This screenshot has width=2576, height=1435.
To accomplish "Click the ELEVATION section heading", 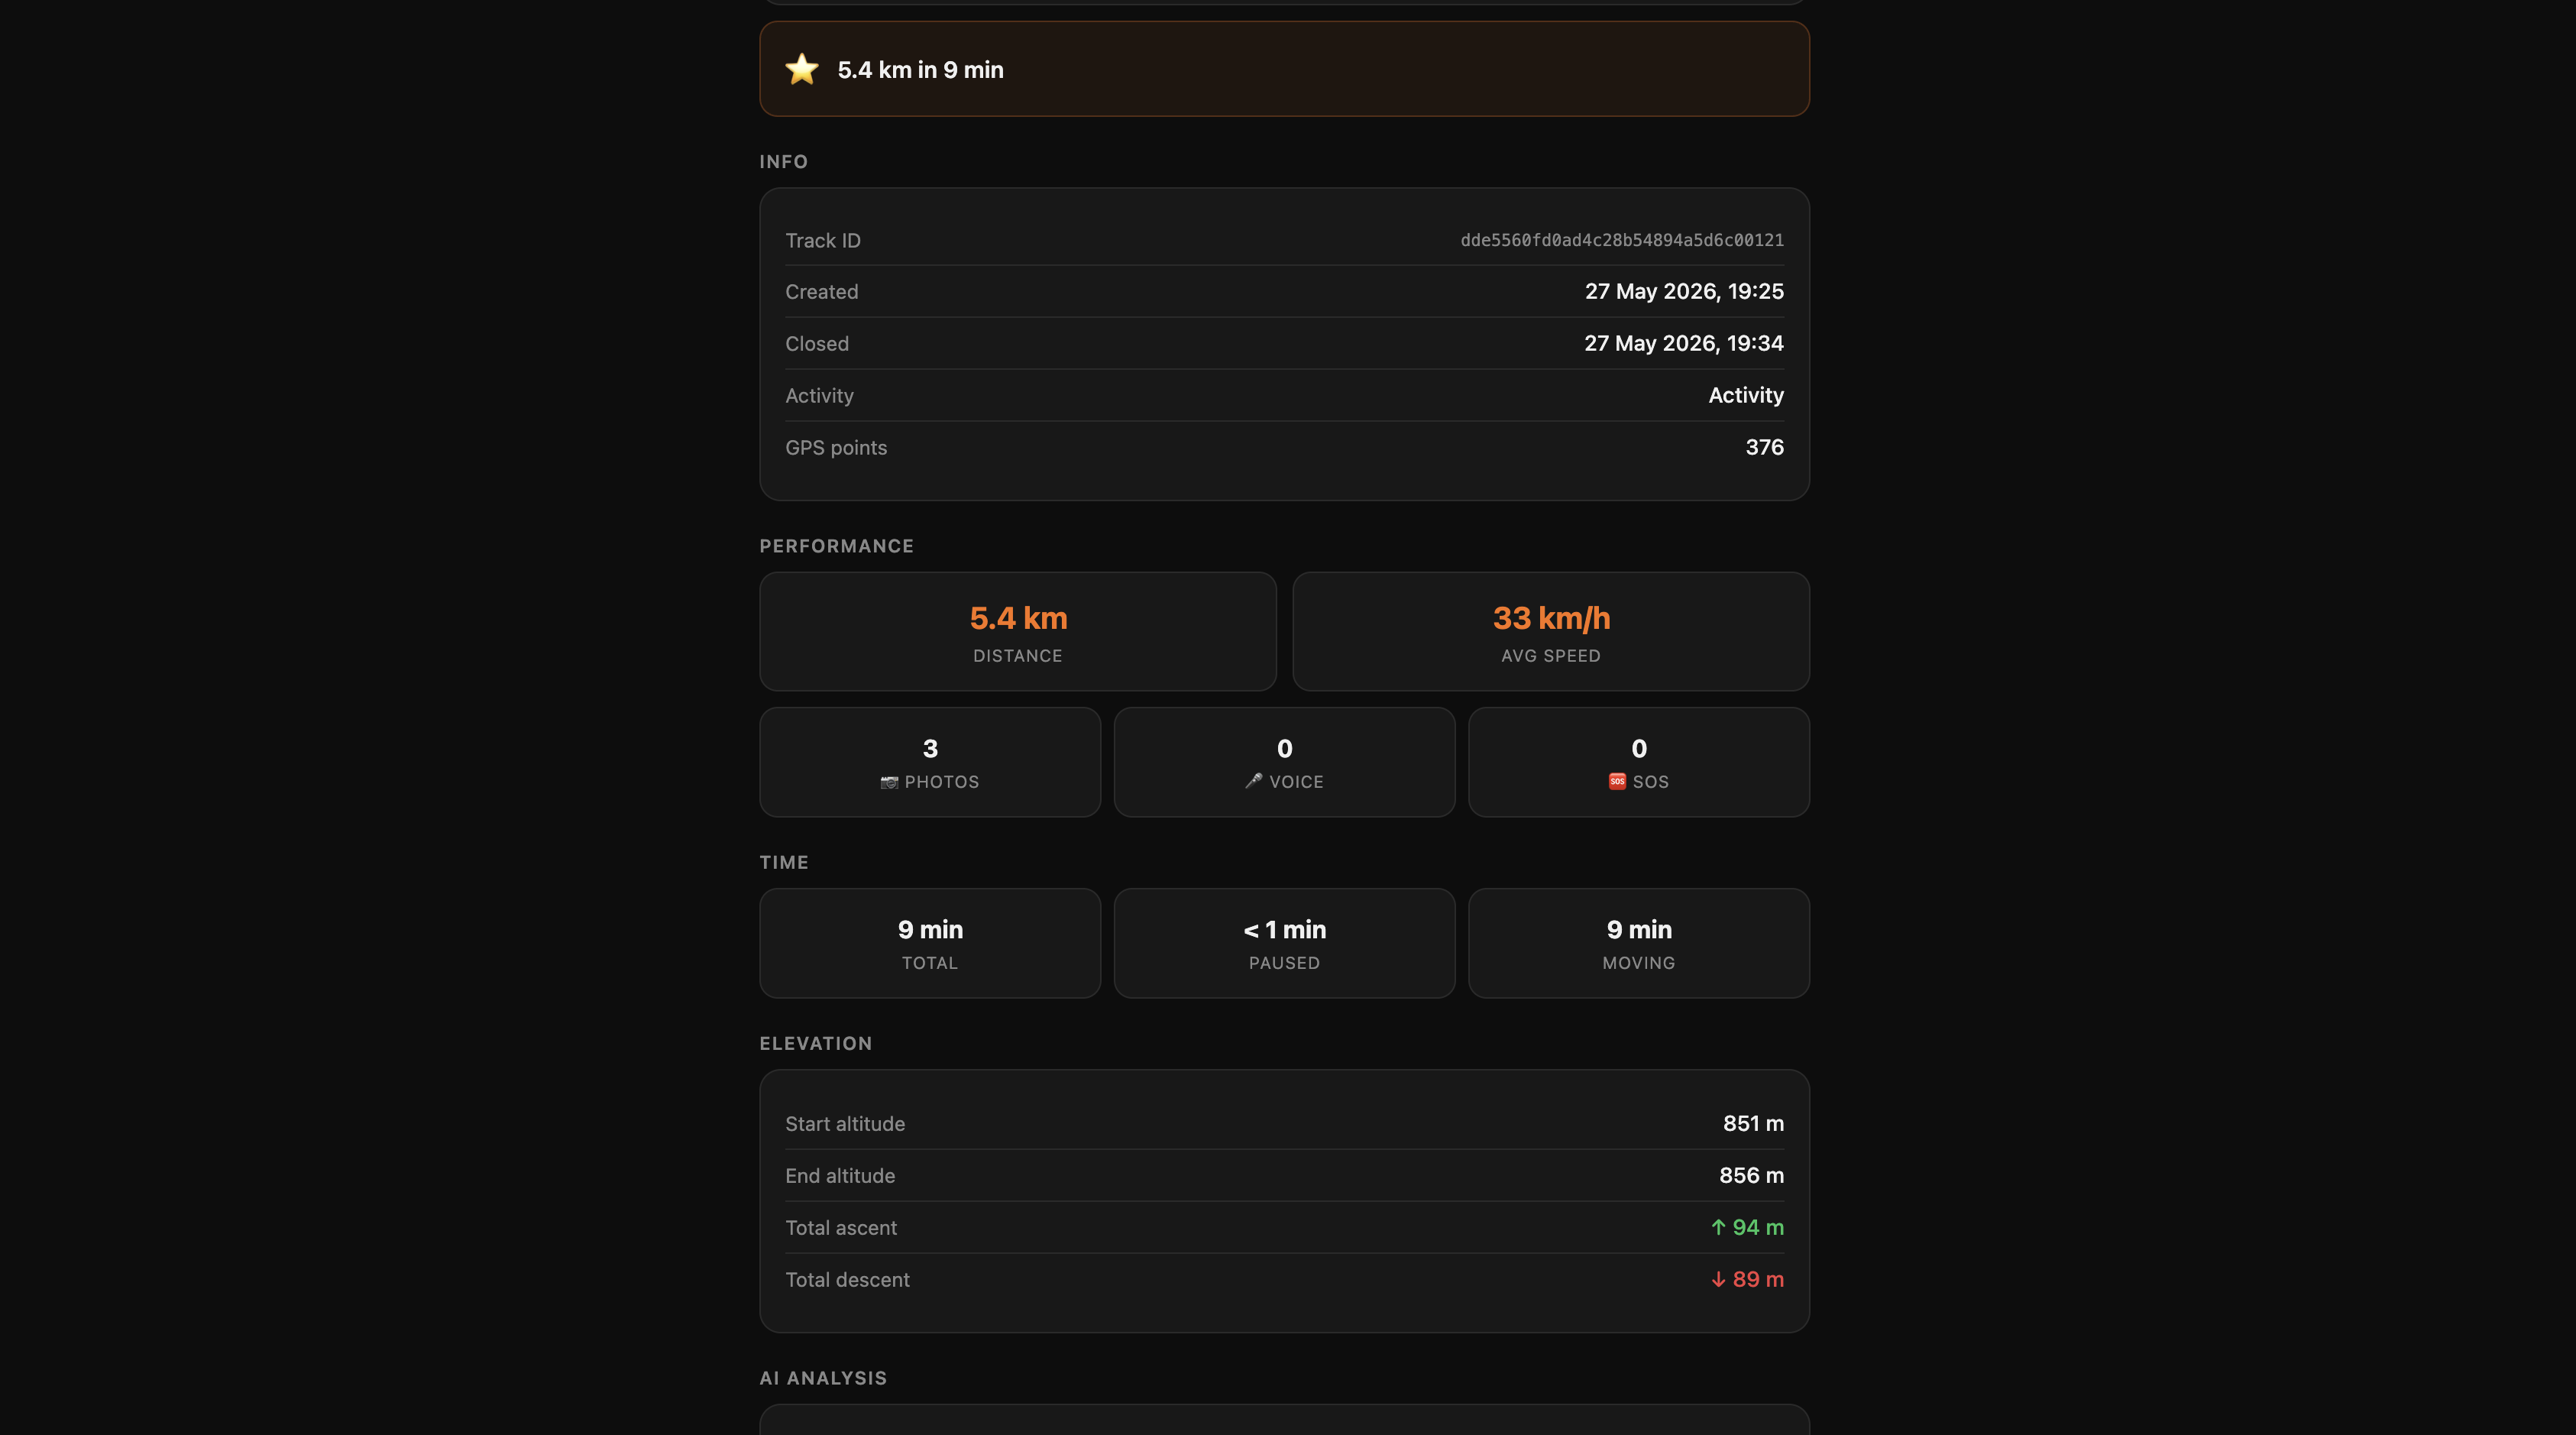I will point(815,1043).
